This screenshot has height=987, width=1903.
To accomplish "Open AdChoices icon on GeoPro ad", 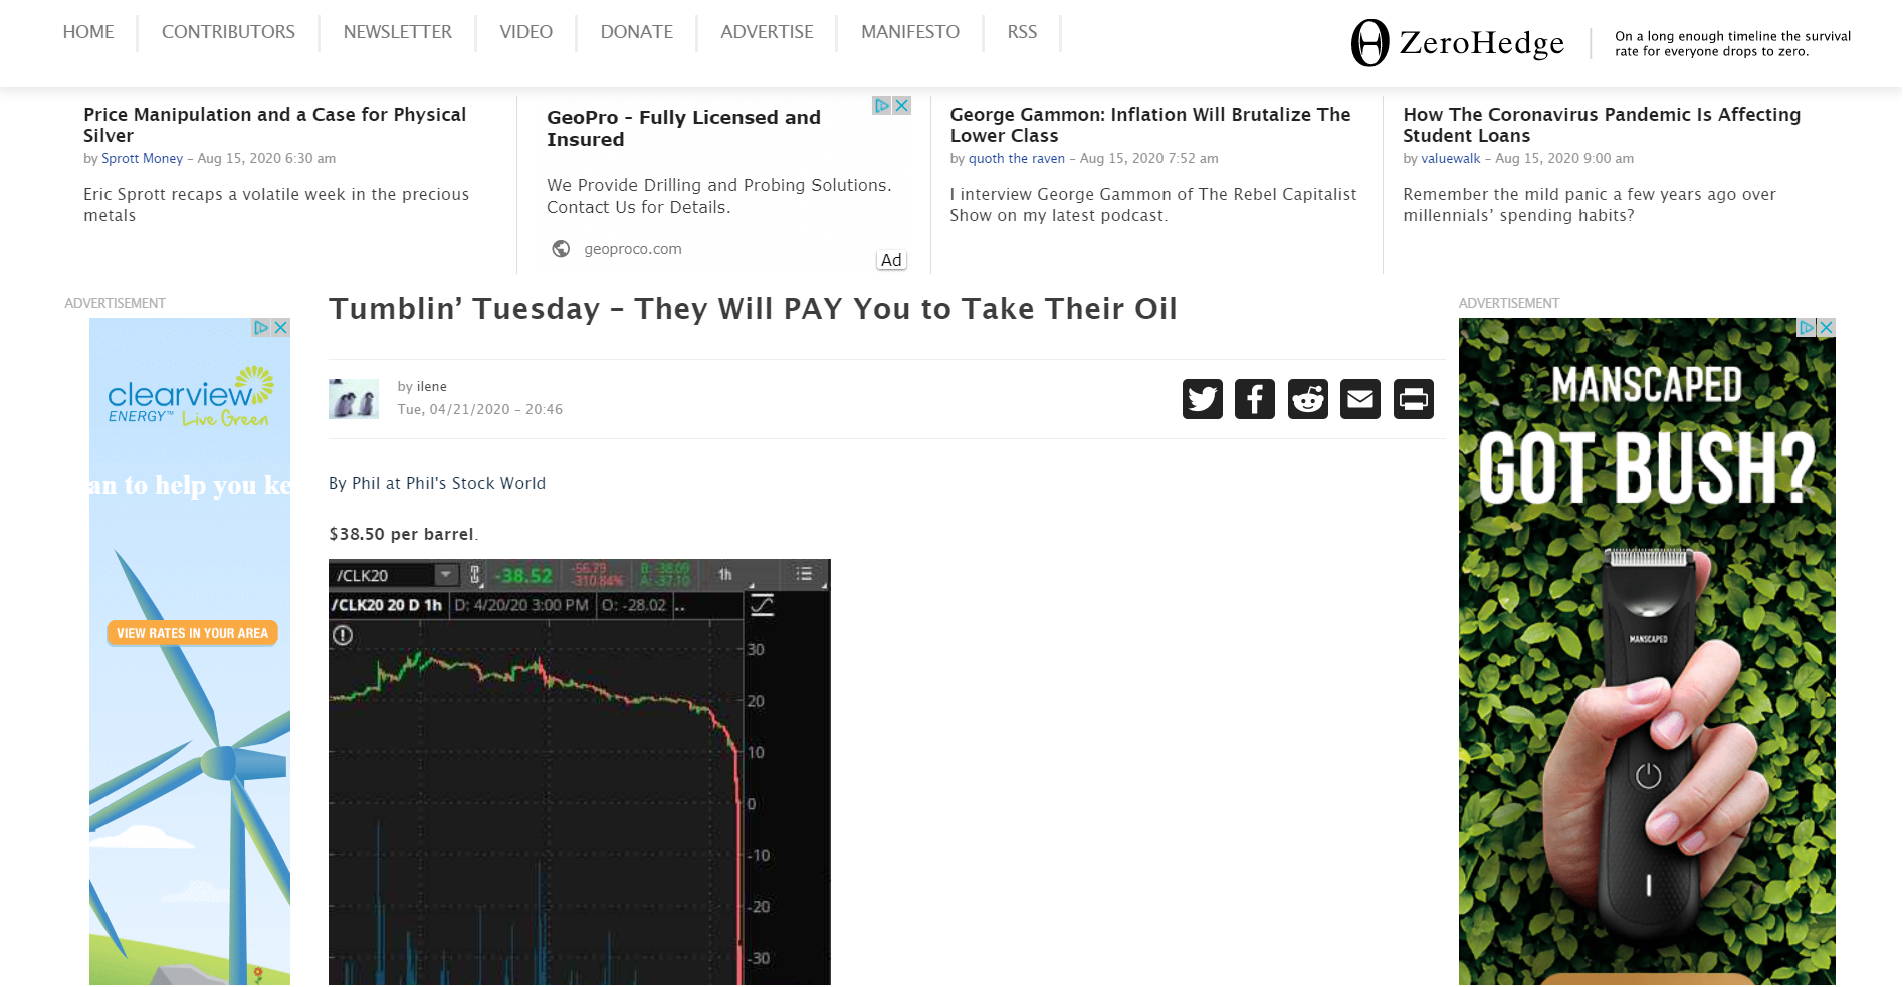I will 881,105.
